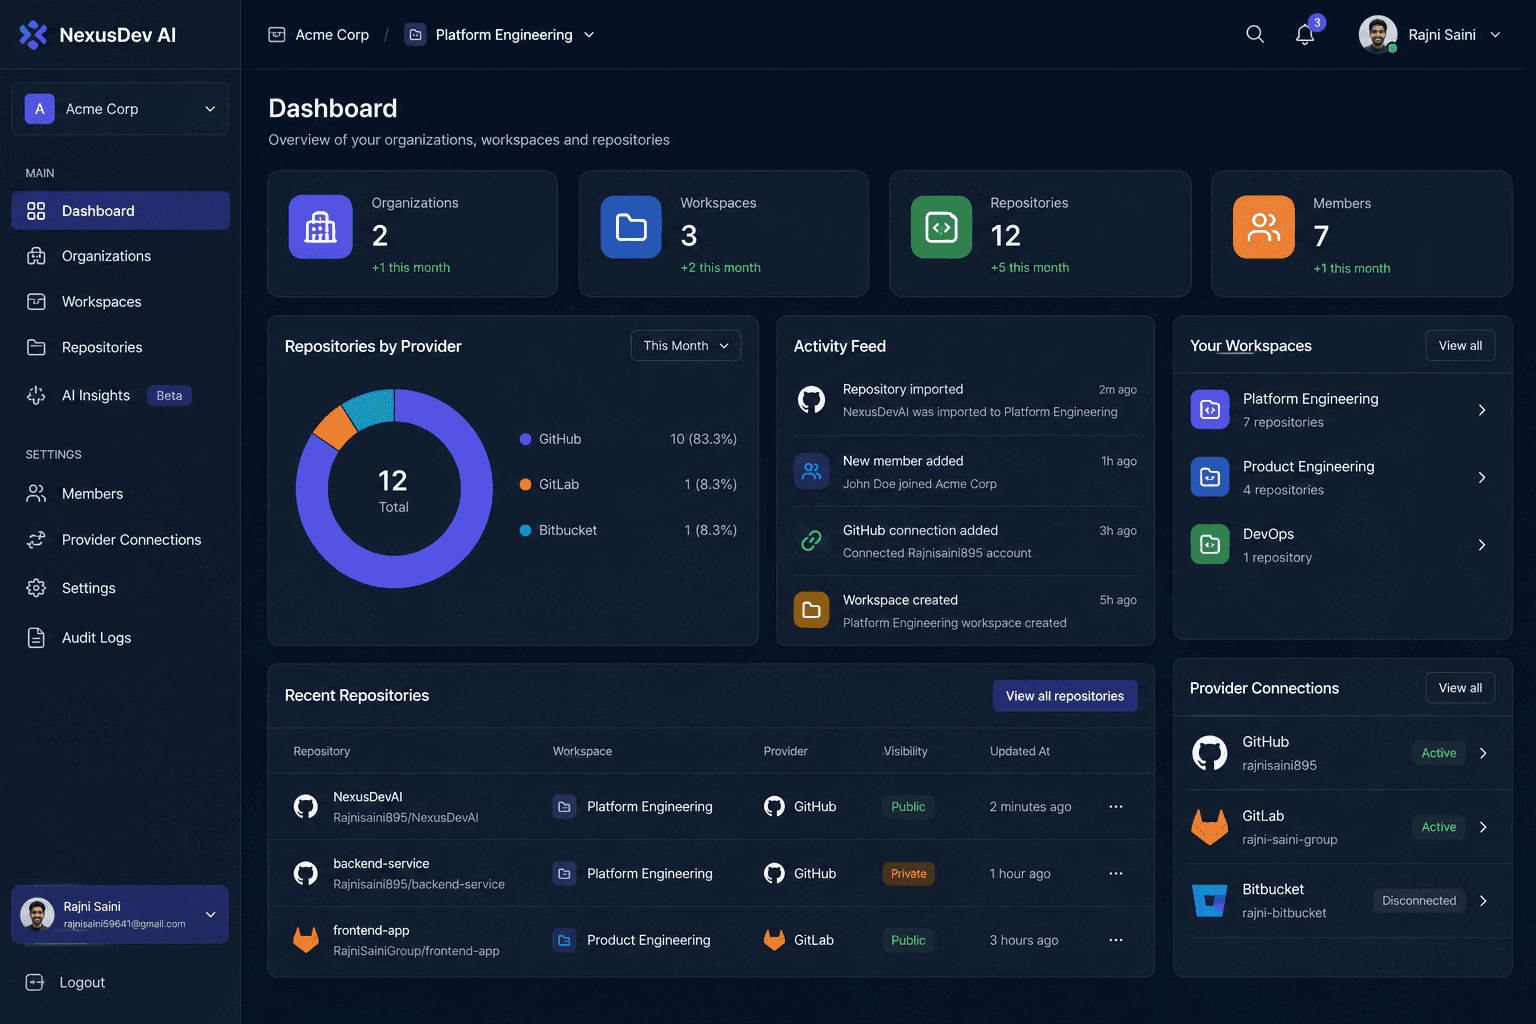This screenshot has width=1536, height=1024.
Task: Click the Bitbucket icon in Provider Connections
Action: 1210,900
